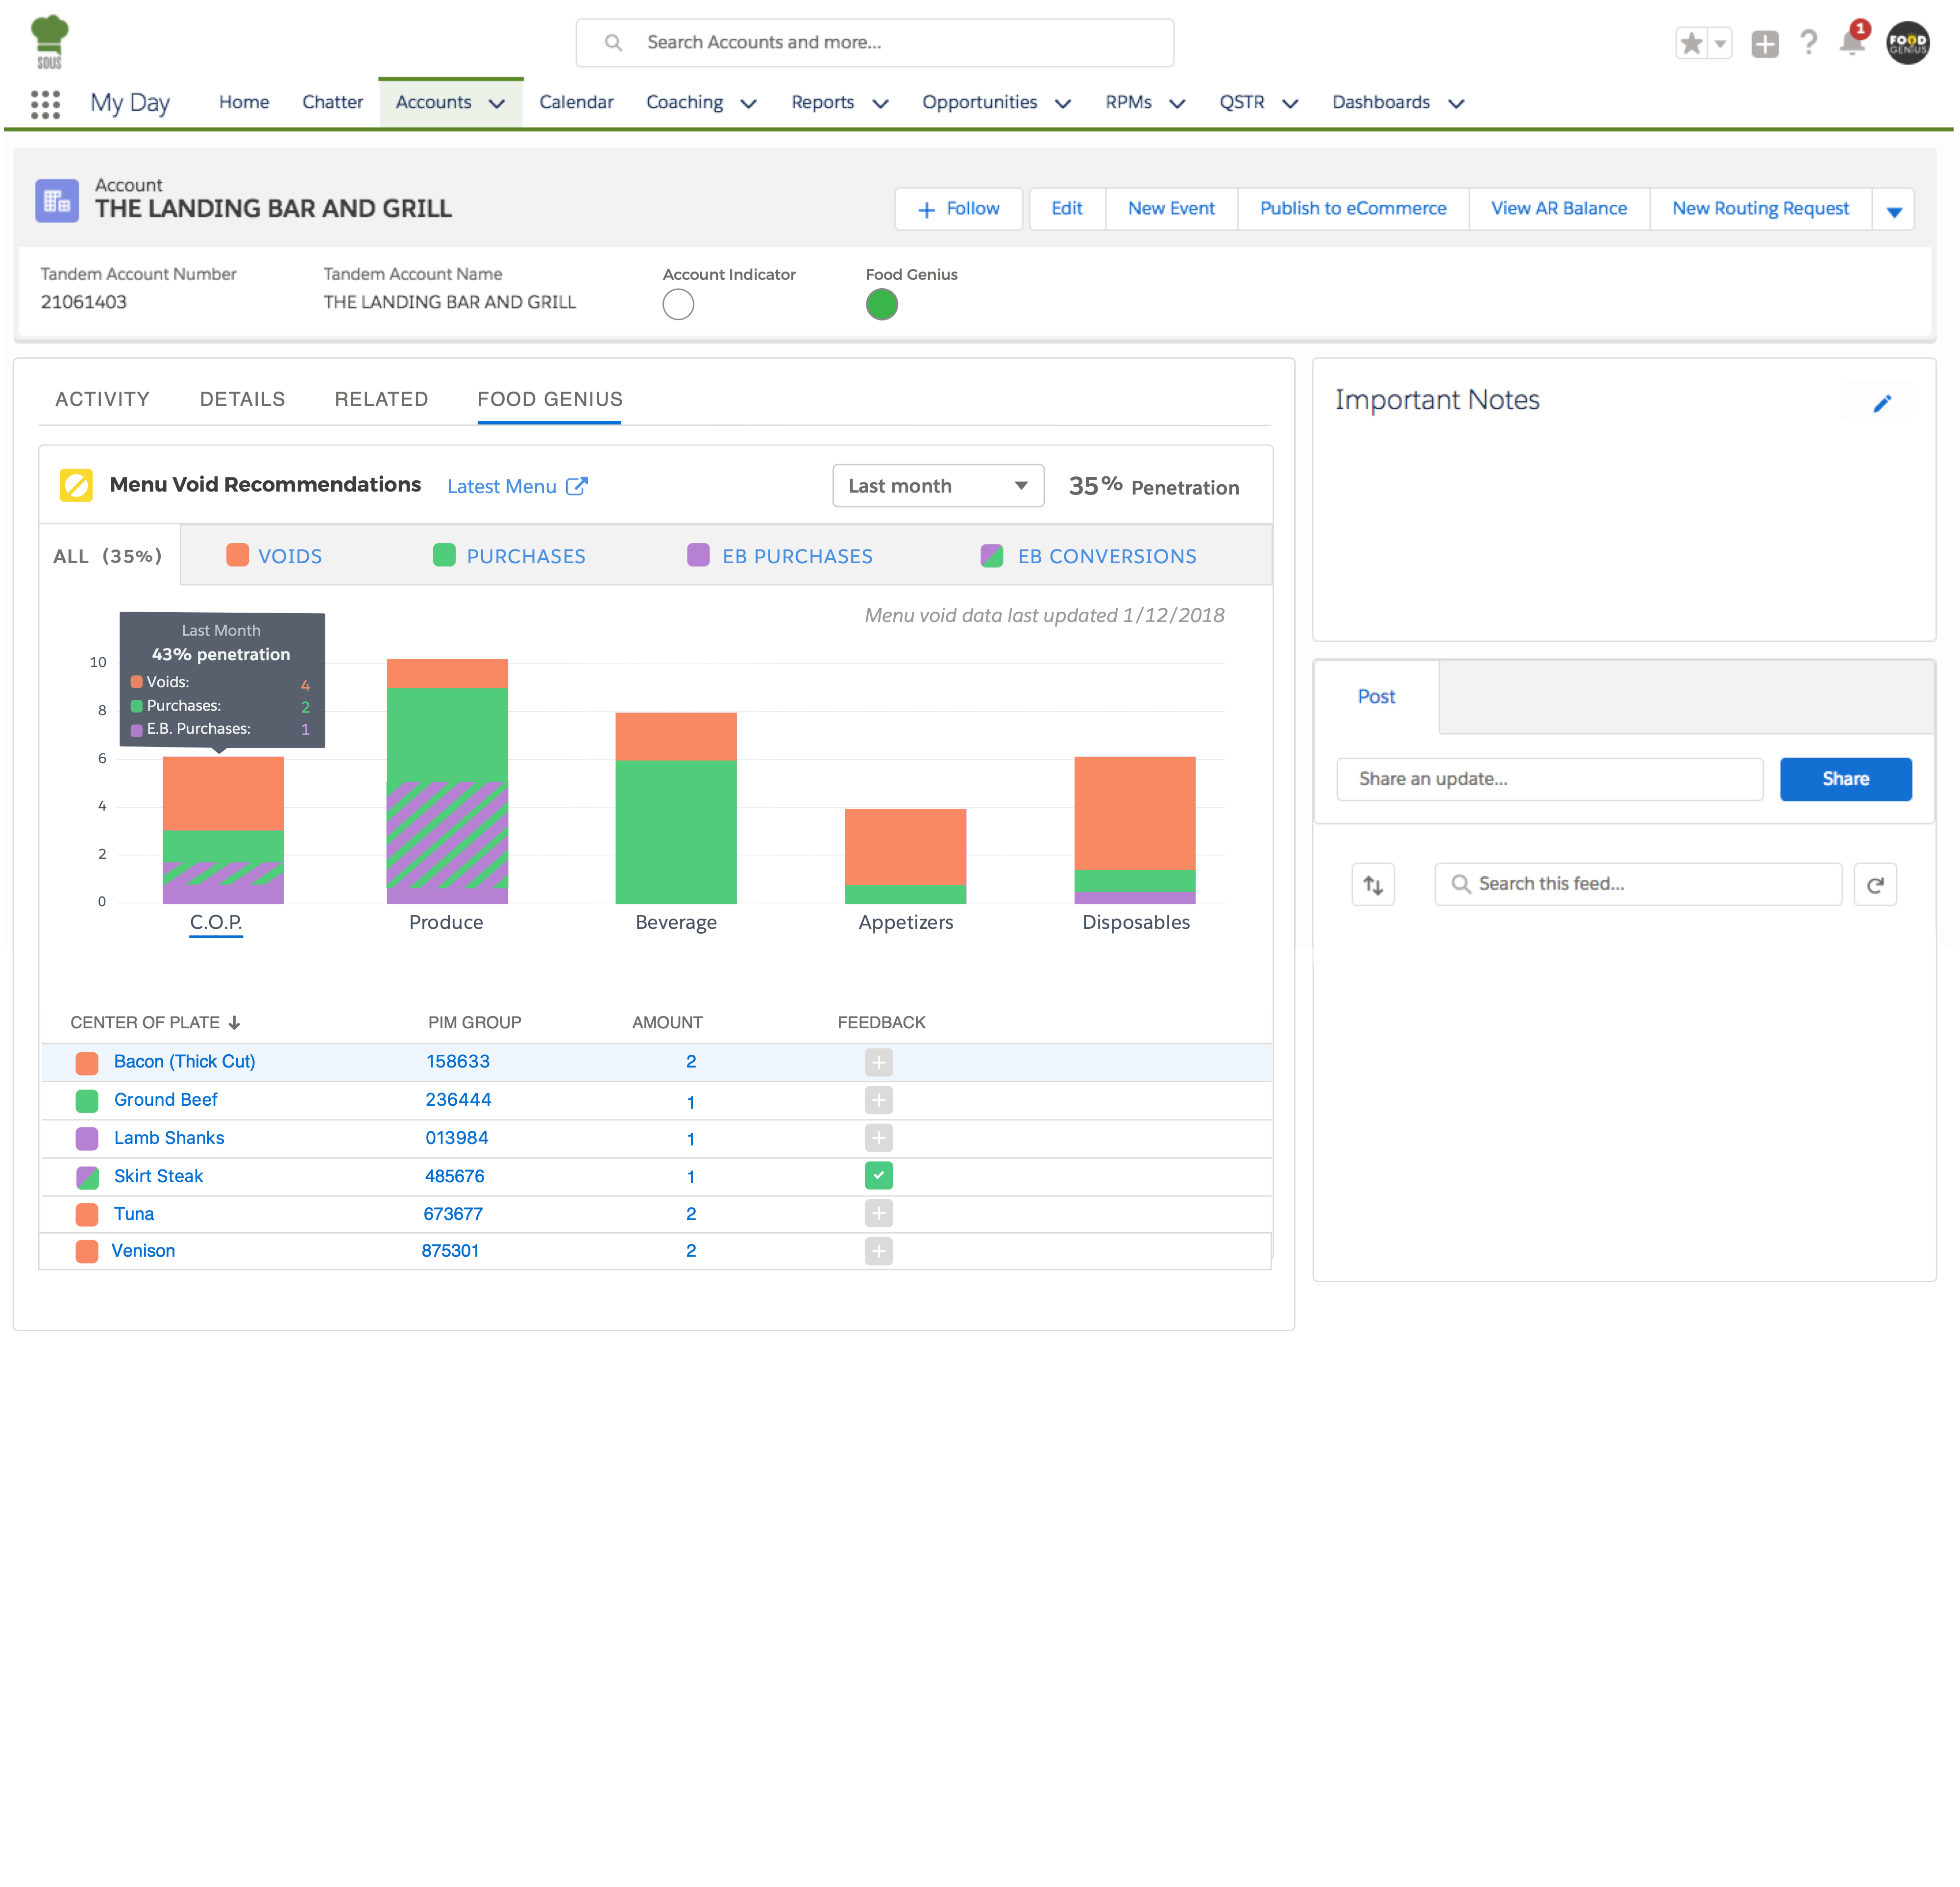
Task: Open the Last month dropdown
Action: pos(938,486)
